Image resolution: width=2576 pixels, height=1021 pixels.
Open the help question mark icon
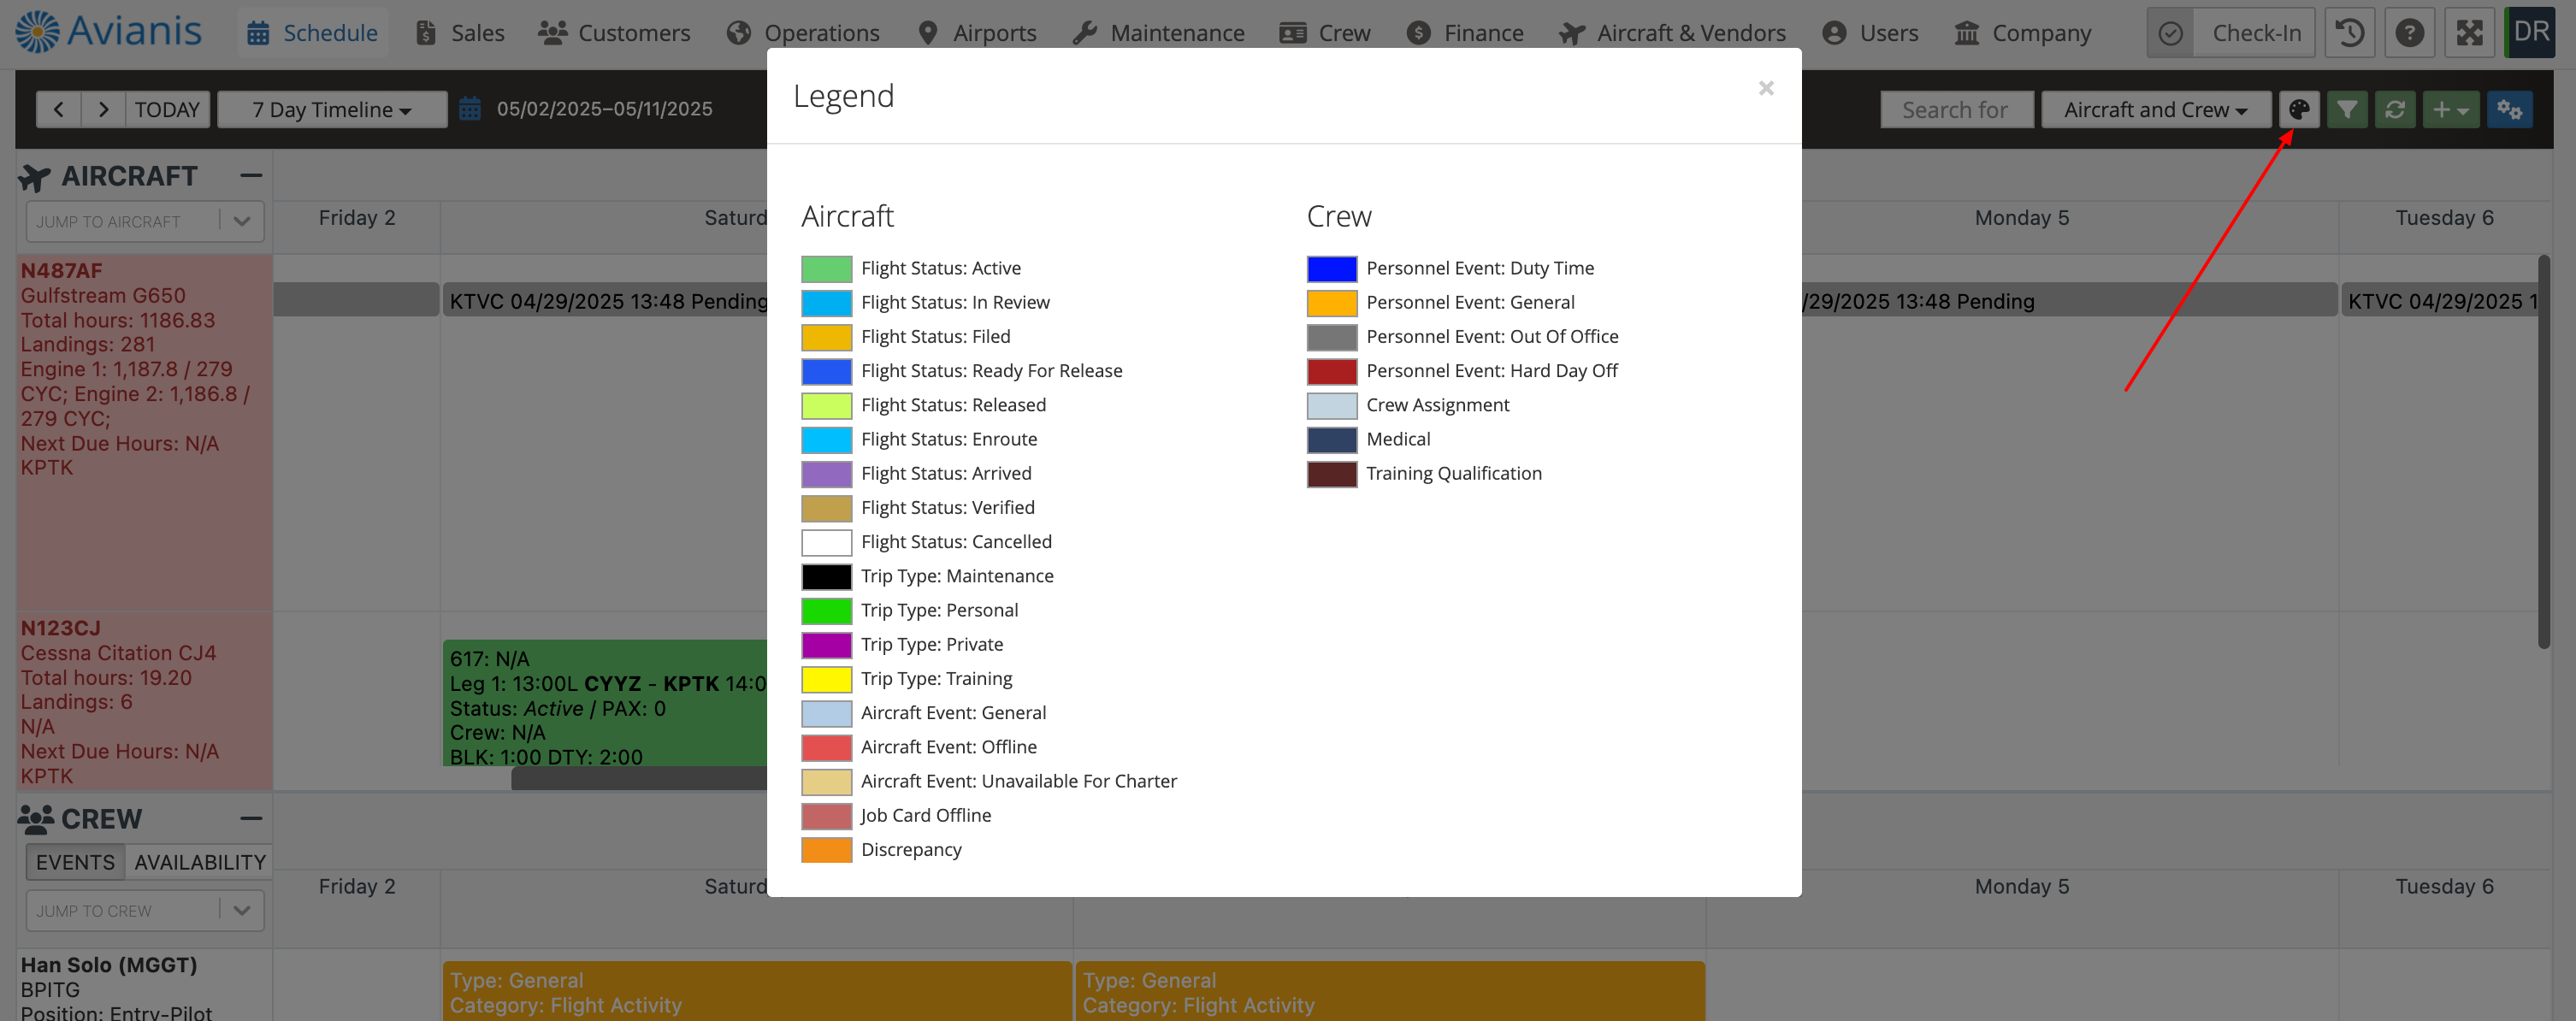[x=2409, y=33]
